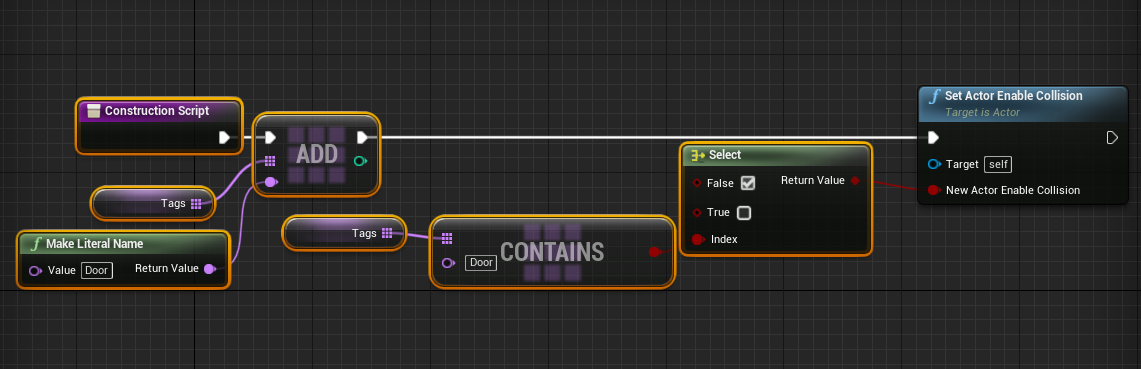Select the CONTAINS node label
1141x369 pixels.
(x=552, y=252)
